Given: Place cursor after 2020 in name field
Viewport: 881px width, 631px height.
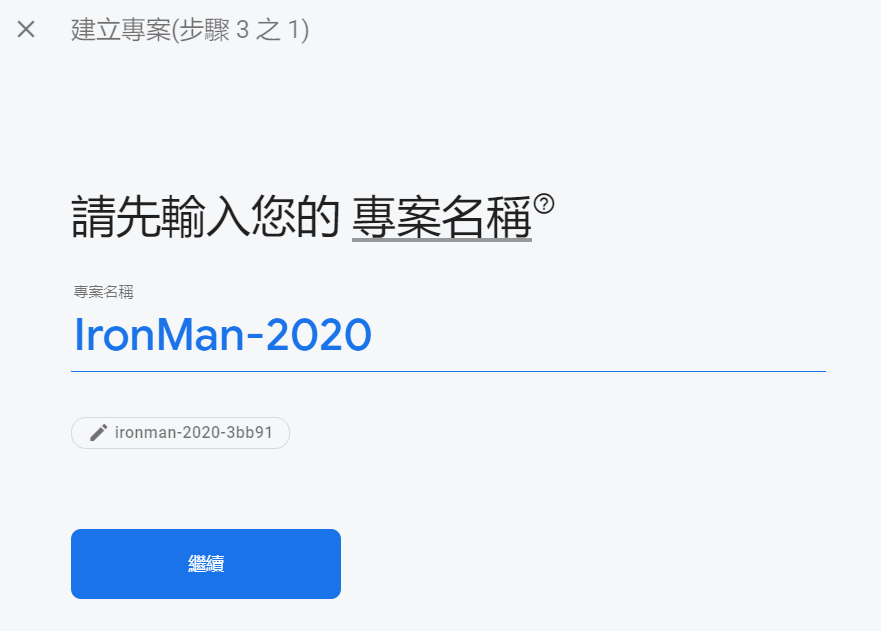Looking at the screenshot, I should [x=374, y=335].
